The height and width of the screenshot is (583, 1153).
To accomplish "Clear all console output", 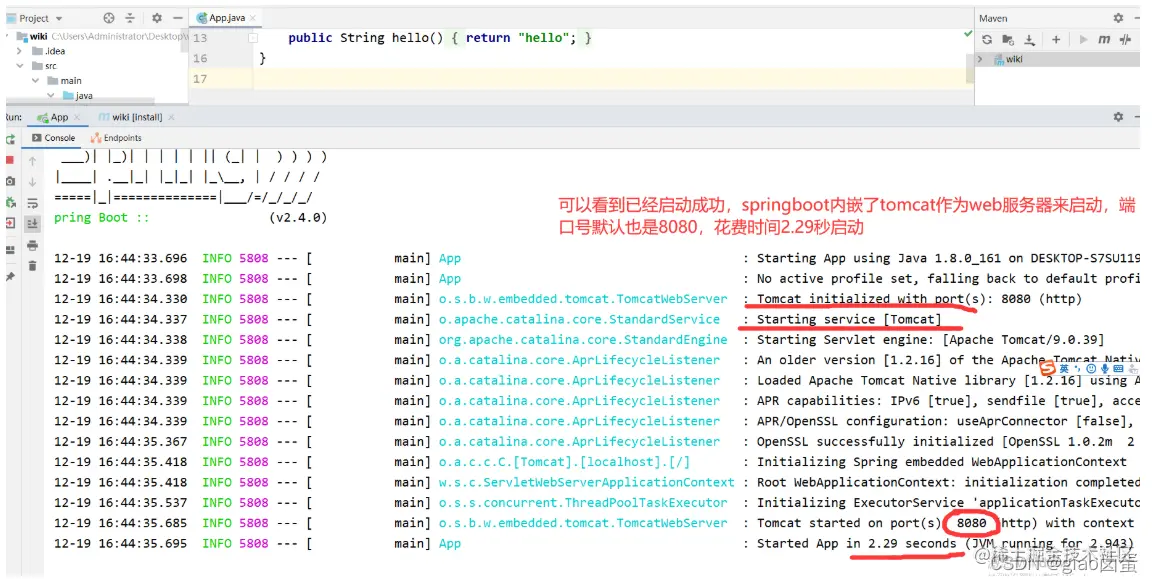I will [x=32, y=265].
